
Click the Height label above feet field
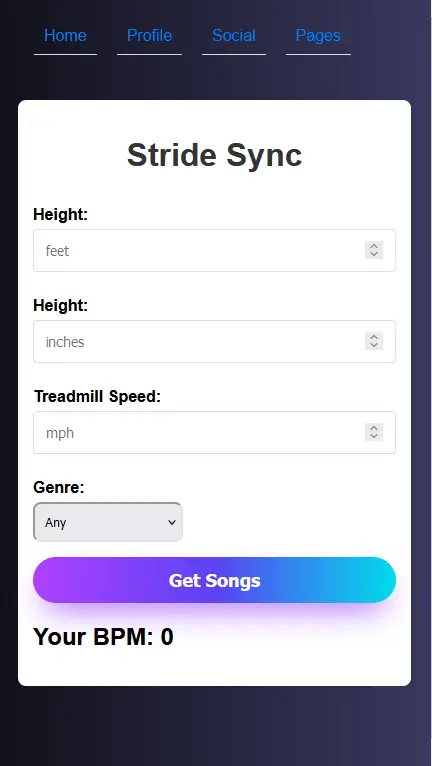[x=61, y=214]
